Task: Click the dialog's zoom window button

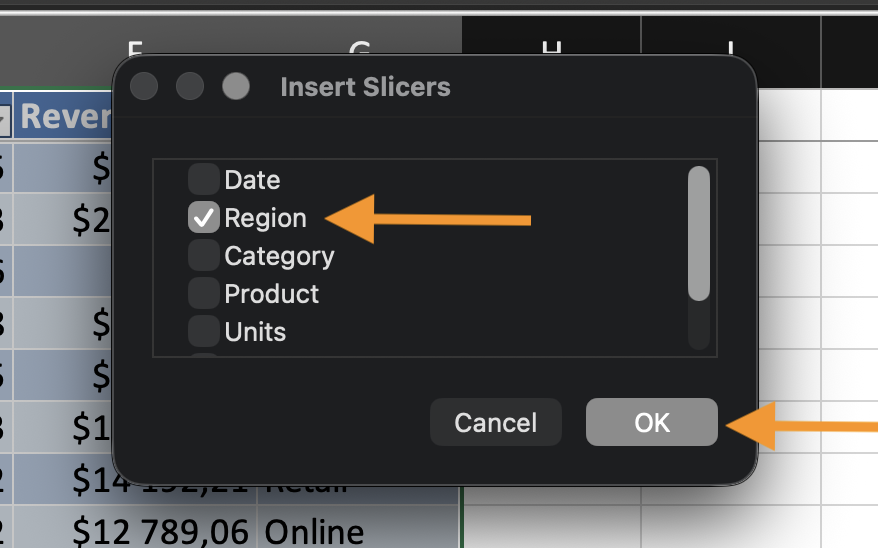Action: [x=236, y=87]
